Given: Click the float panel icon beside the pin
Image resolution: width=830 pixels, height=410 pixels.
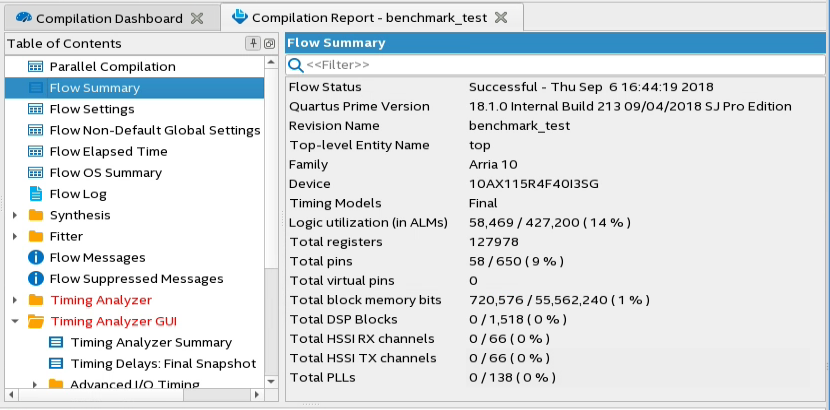Looking at the screenshot, I should point(269,44).
